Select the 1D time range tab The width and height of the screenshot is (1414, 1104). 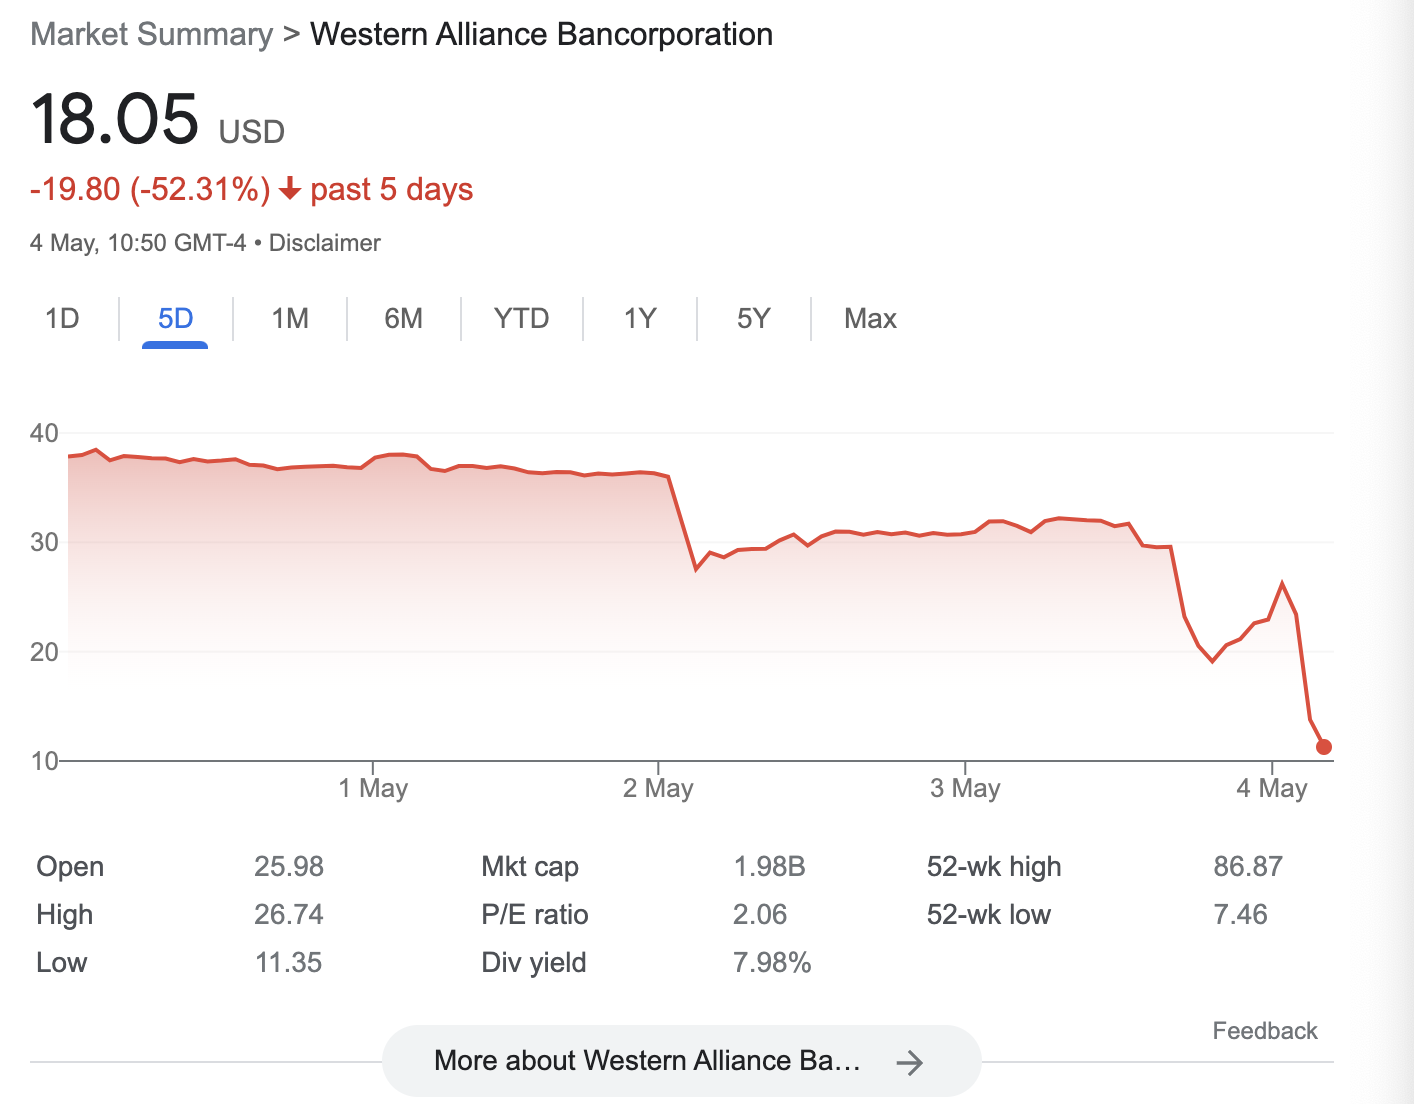(x=62, y=318)
